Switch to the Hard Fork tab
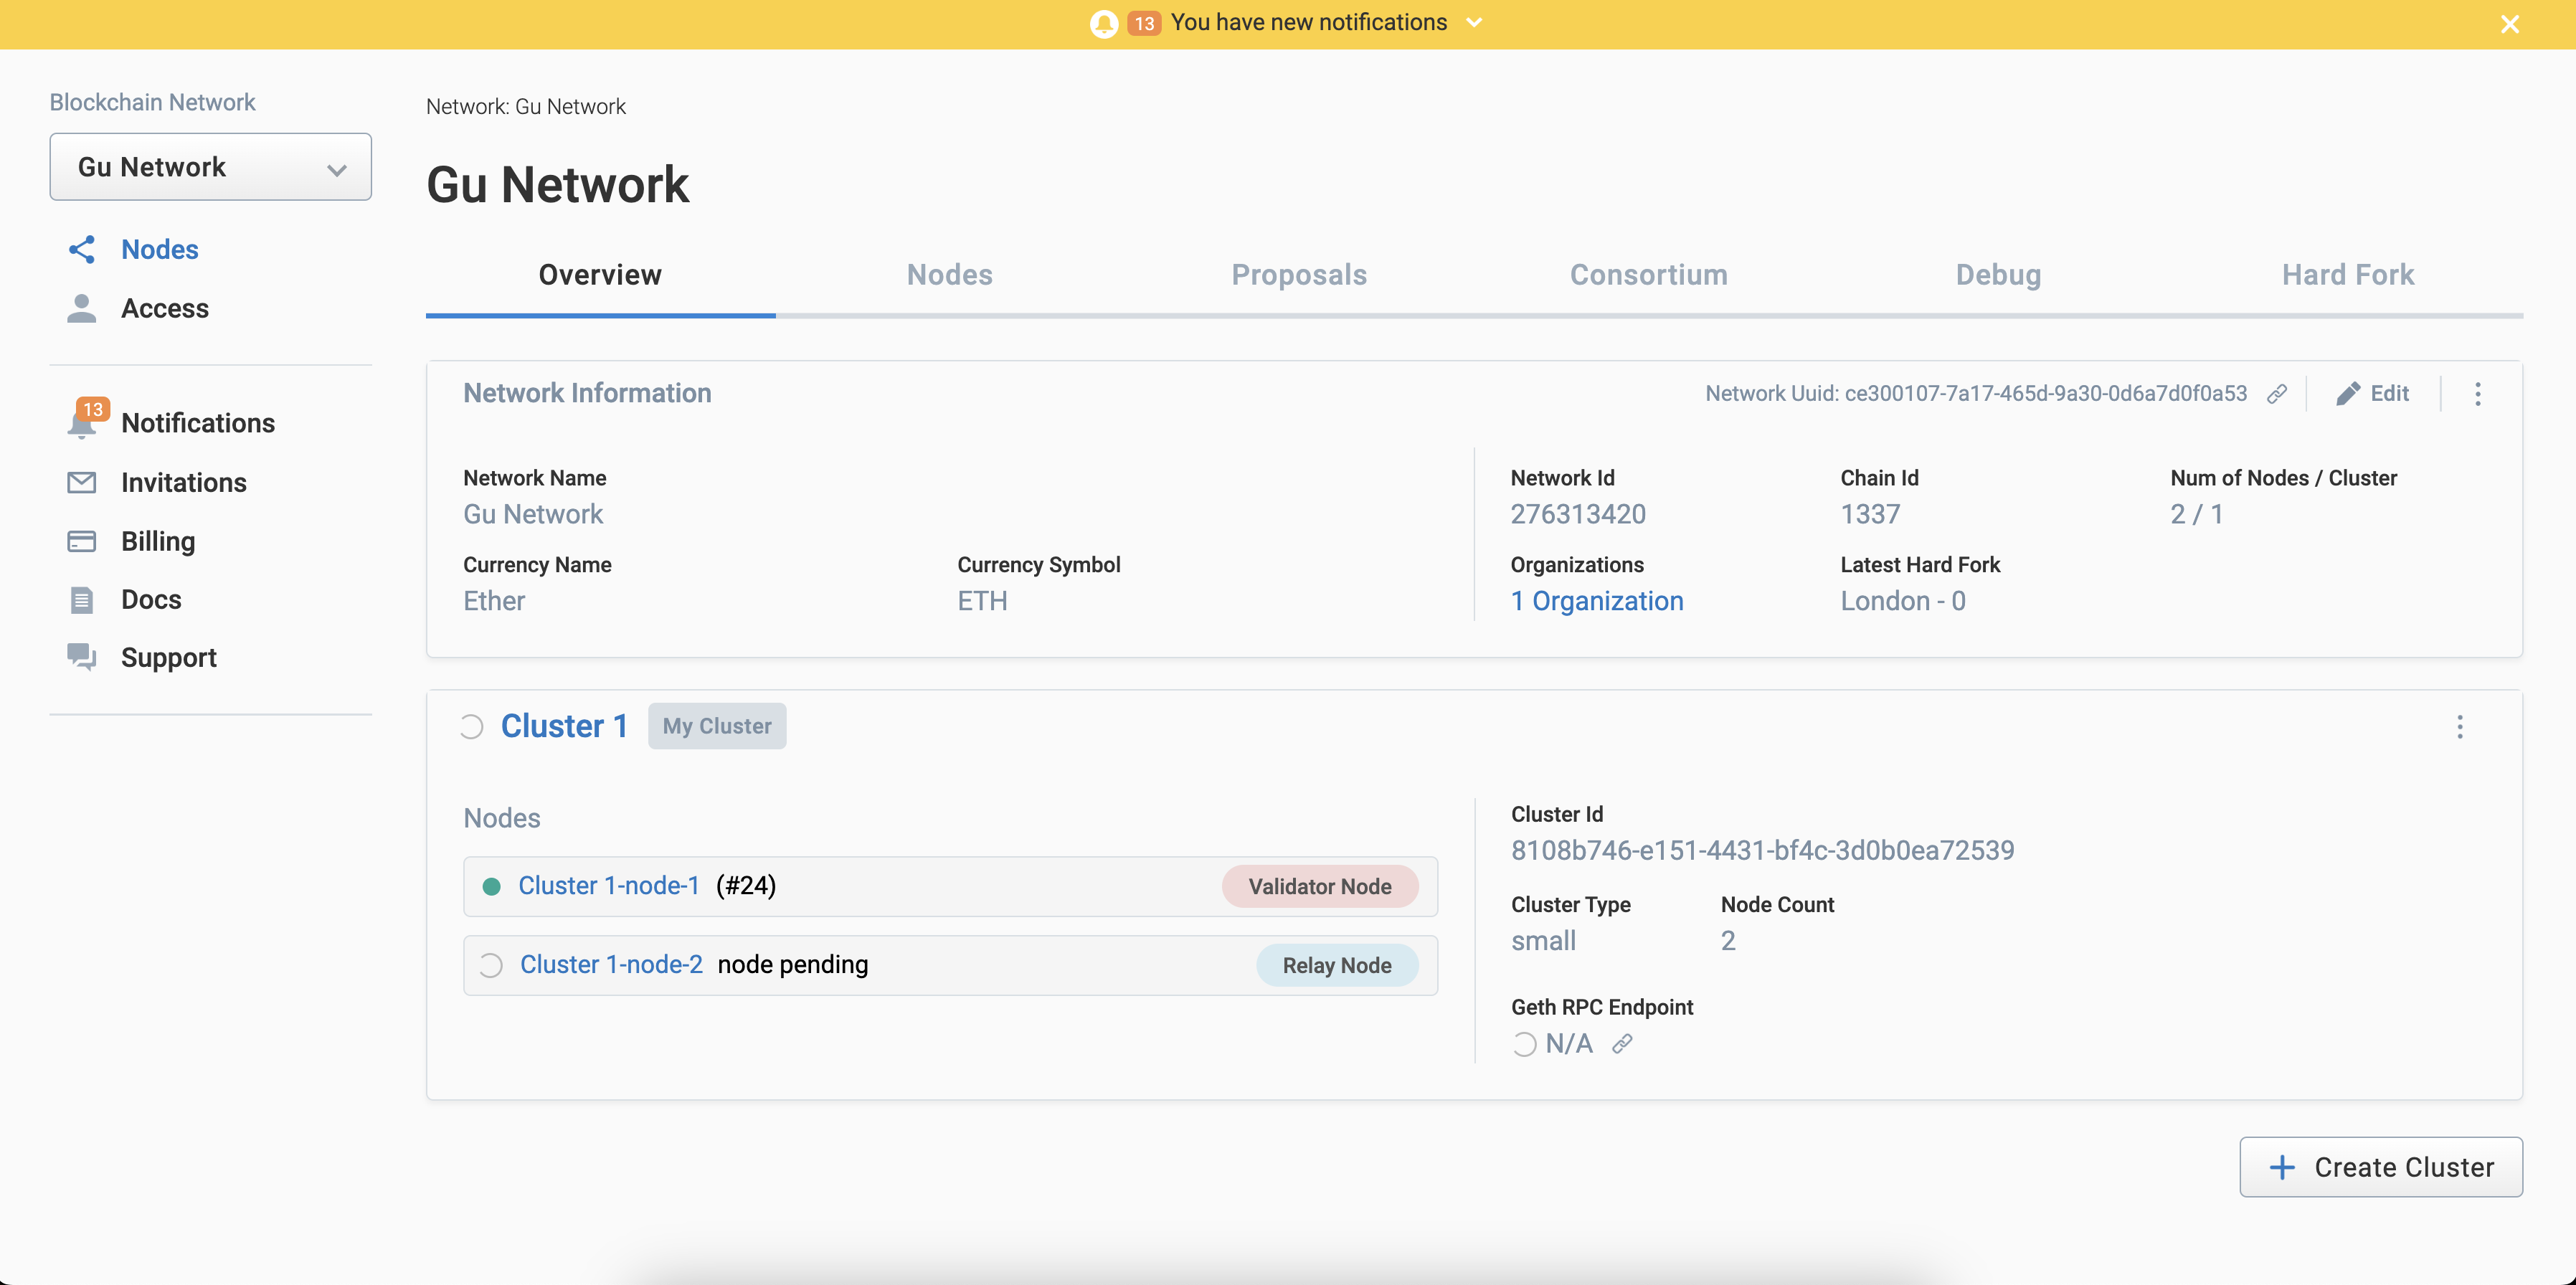The height and width of the screenshot is (1285, 2576). (2349, 275)
